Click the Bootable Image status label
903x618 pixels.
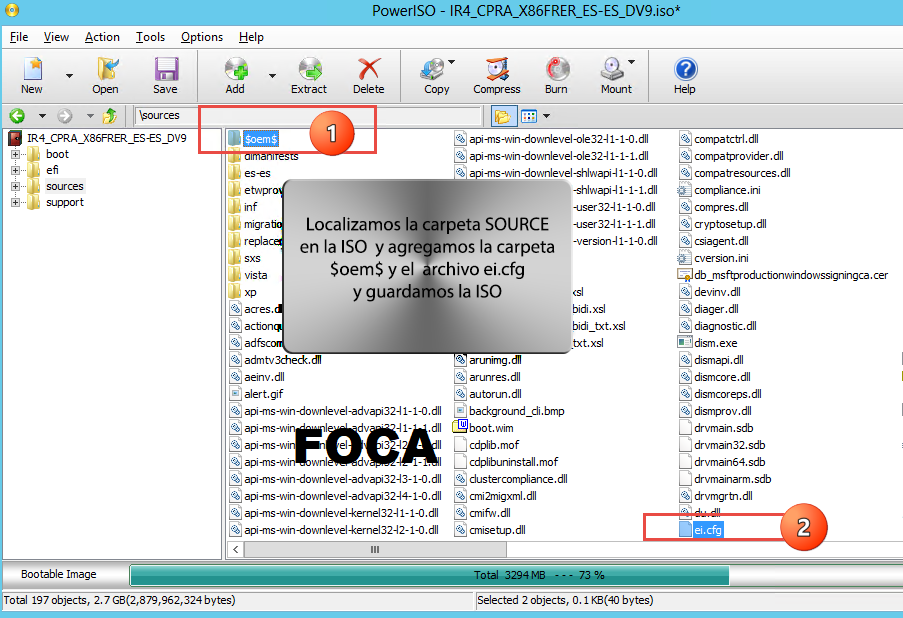[x=59, y=574]
